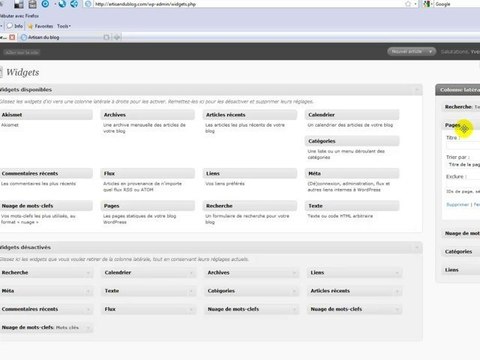480x360 pixels.
Task: Select the Flux available widget
Action: click(x=148, y=173)
